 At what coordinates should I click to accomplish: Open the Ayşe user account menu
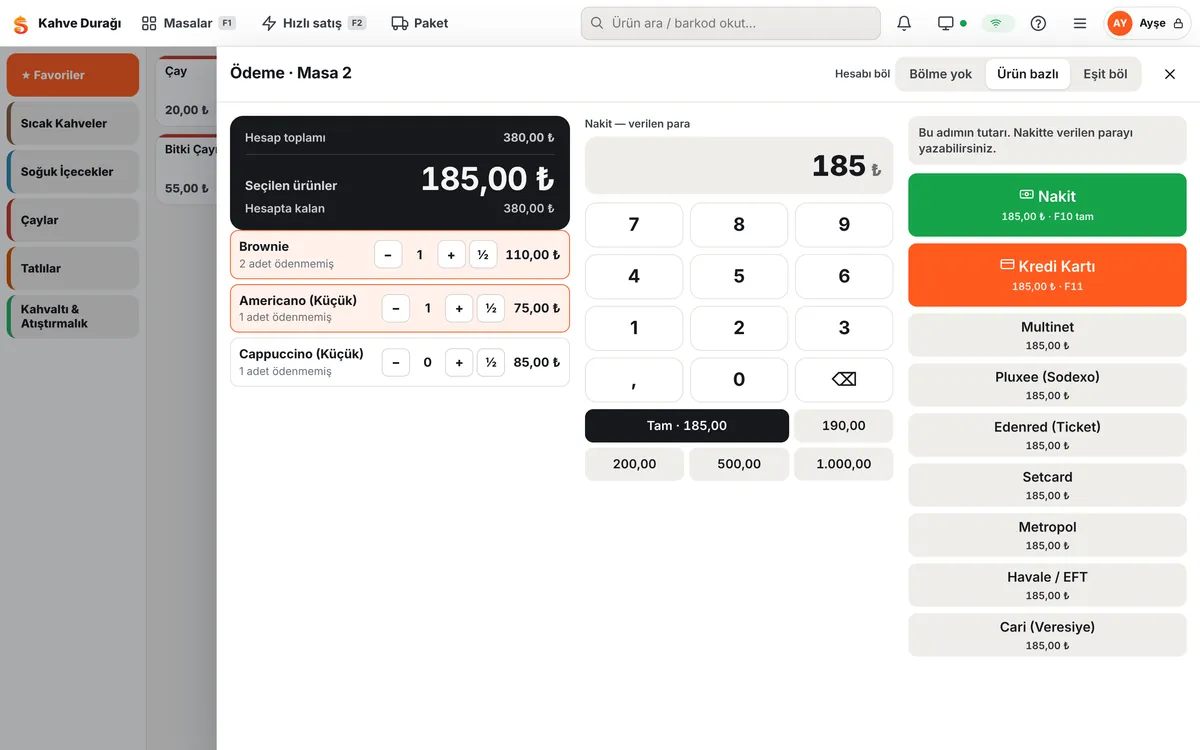1146,23
